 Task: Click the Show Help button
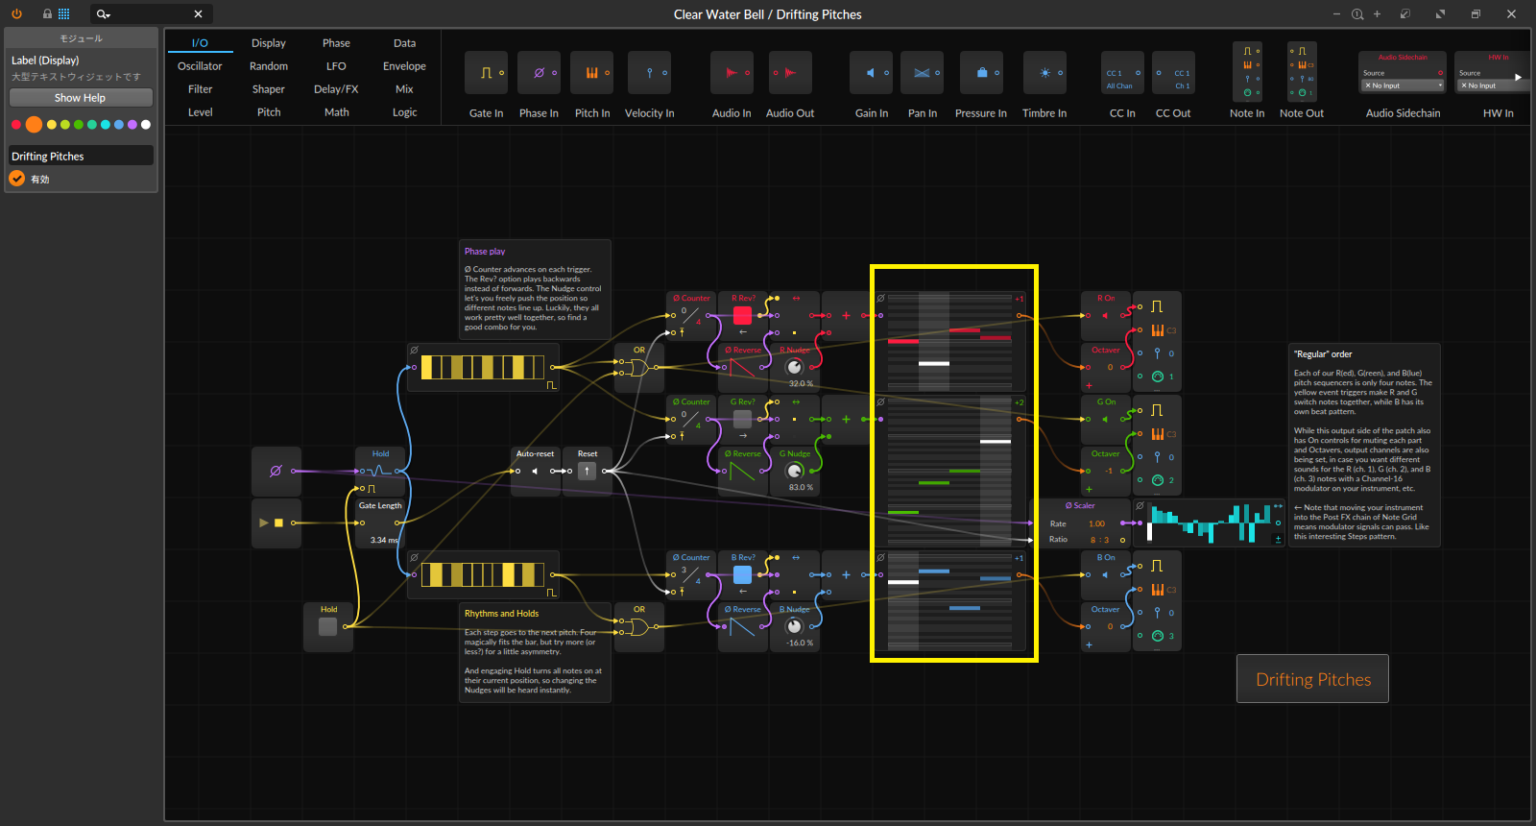[80, 98]
